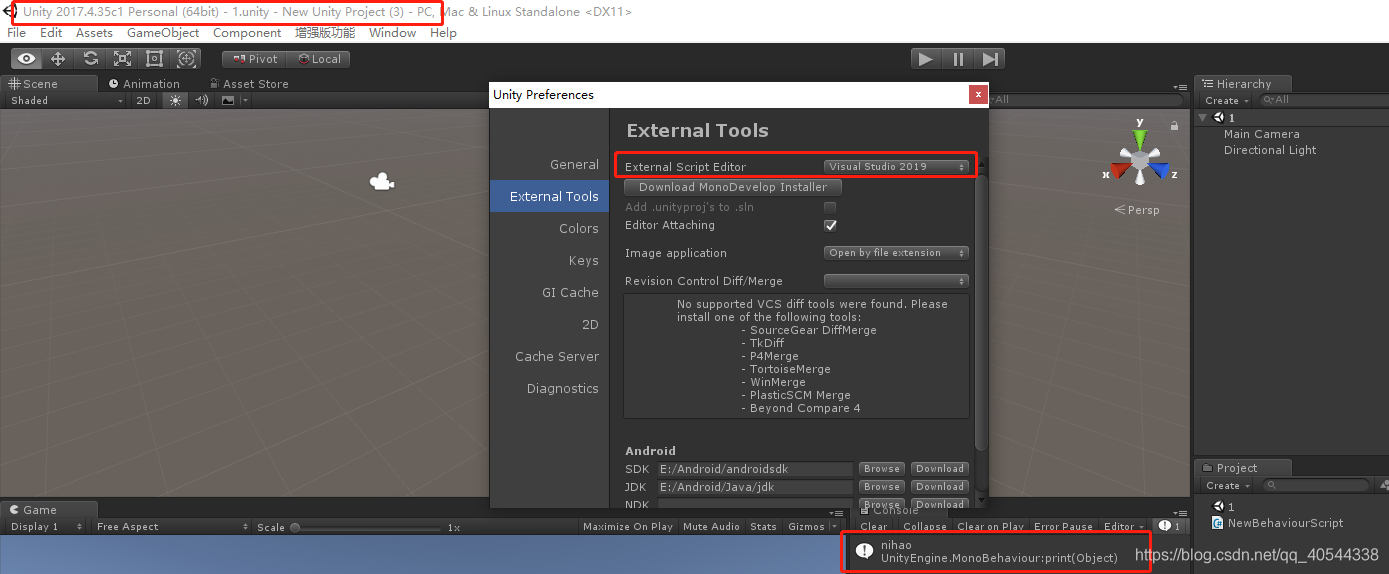Screen dimensions: 1389x574
Task: Enable Add .unityproj's to .sln checkbox
Action: 830,207
